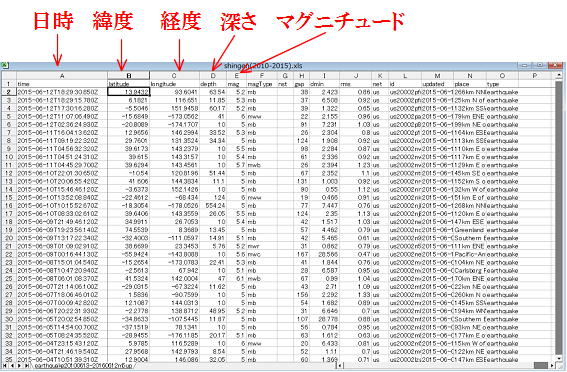The height and width of the screenshot is (372, 567).
Task: Select the Select All corner box
Action: click(x=8, y=76)
